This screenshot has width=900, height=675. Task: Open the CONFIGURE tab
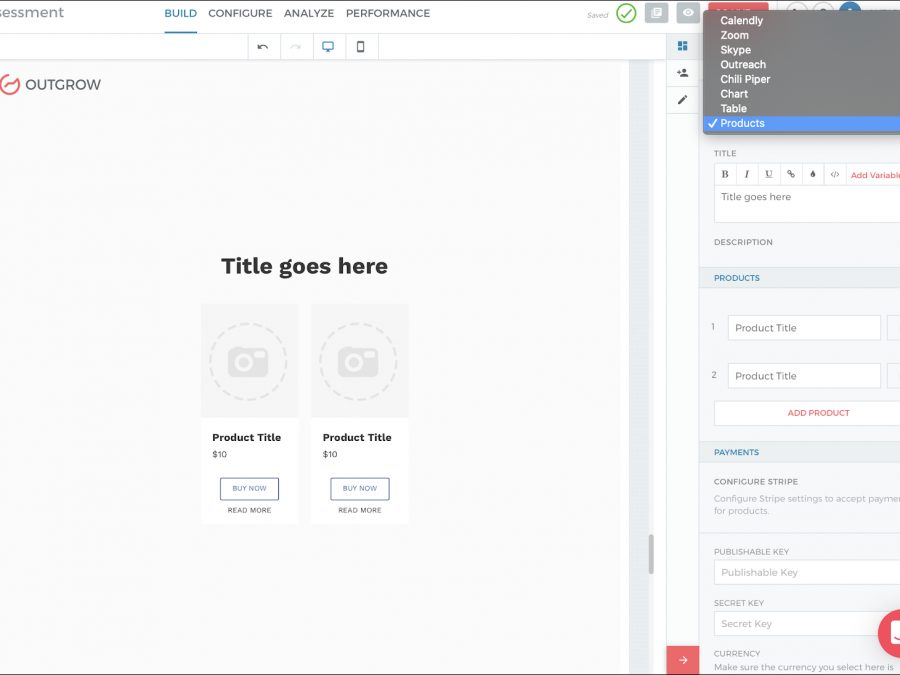[x=240, y=14]
